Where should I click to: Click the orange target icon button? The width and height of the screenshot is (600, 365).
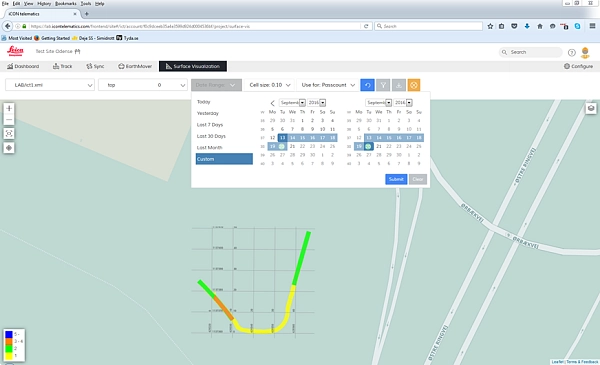(x=414, y=85)
